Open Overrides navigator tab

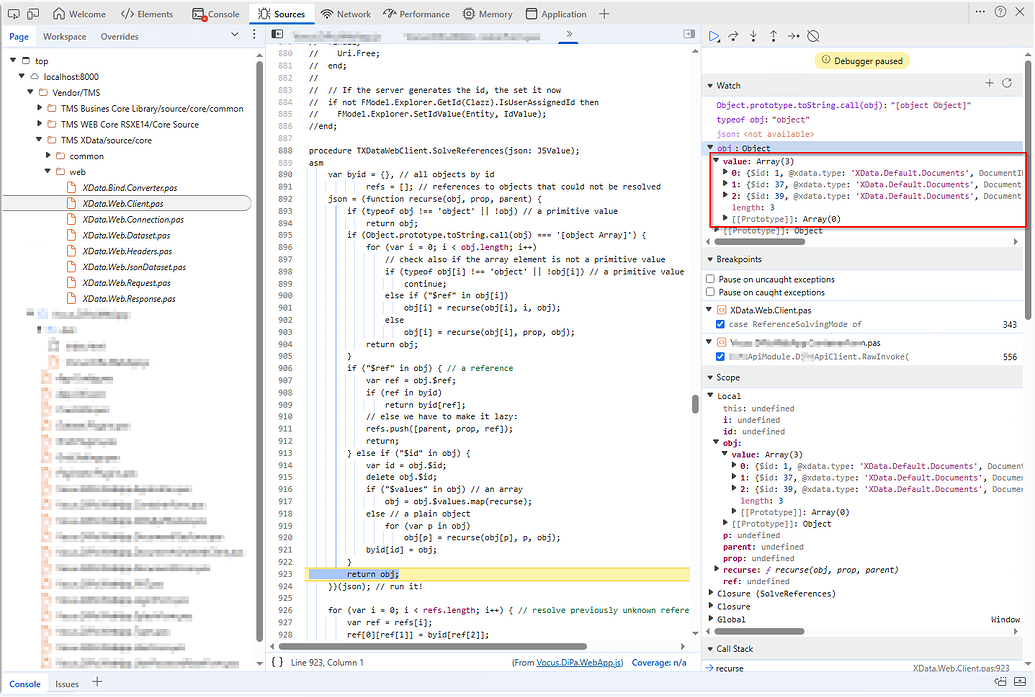point(119,36)
